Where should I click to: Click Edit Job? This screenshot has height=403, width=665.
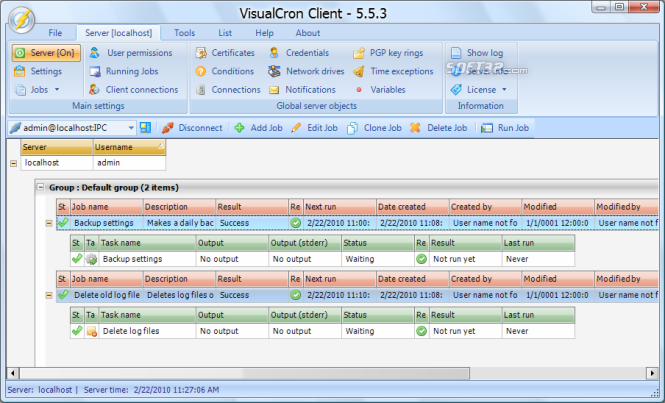(x=314, y=128)
